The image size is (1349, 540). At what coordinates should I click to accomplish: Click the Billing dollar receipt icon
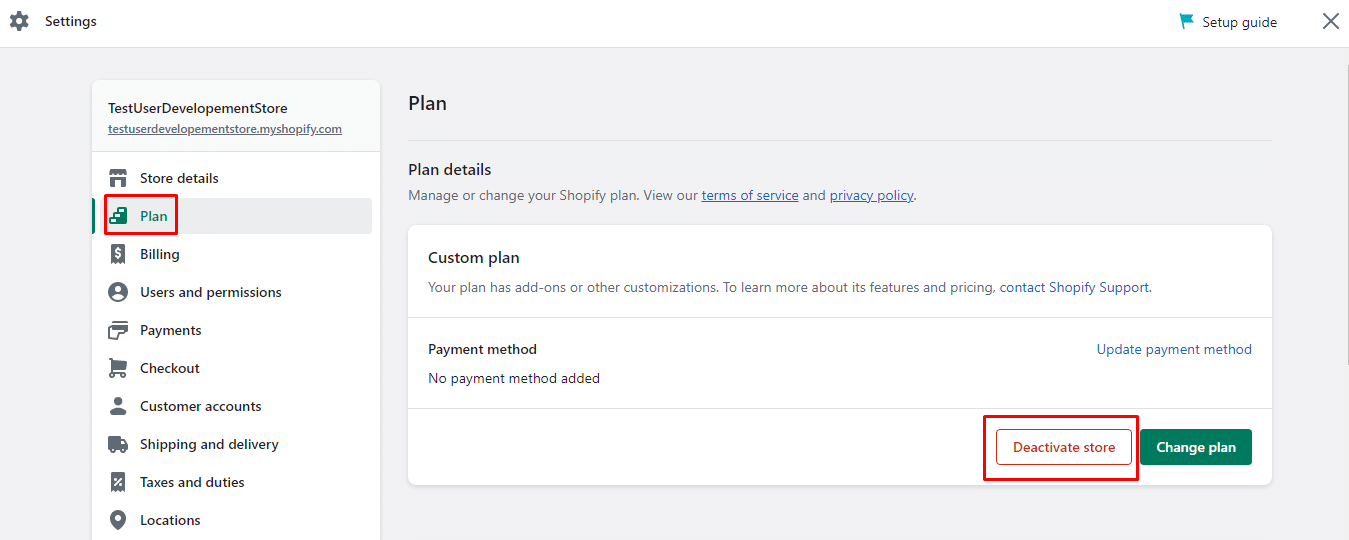point(118,254)
